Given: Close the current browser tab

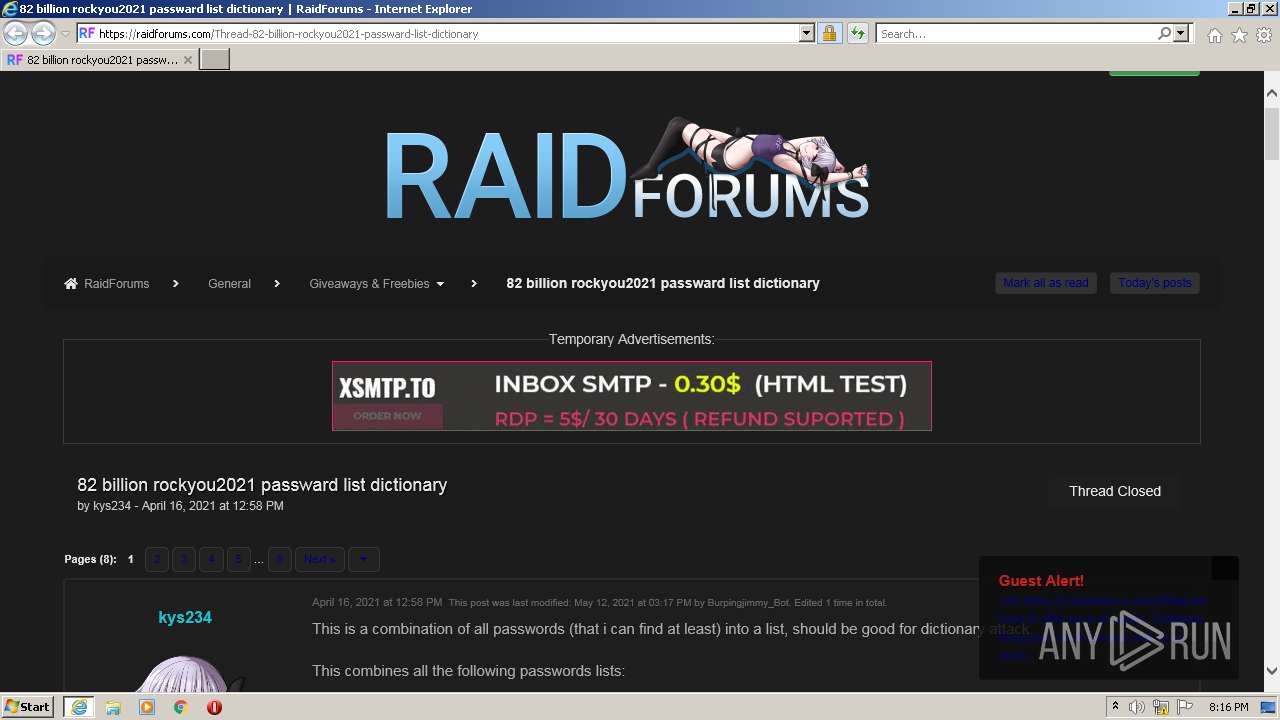Looking at the screenshot, I should (187, 60).
